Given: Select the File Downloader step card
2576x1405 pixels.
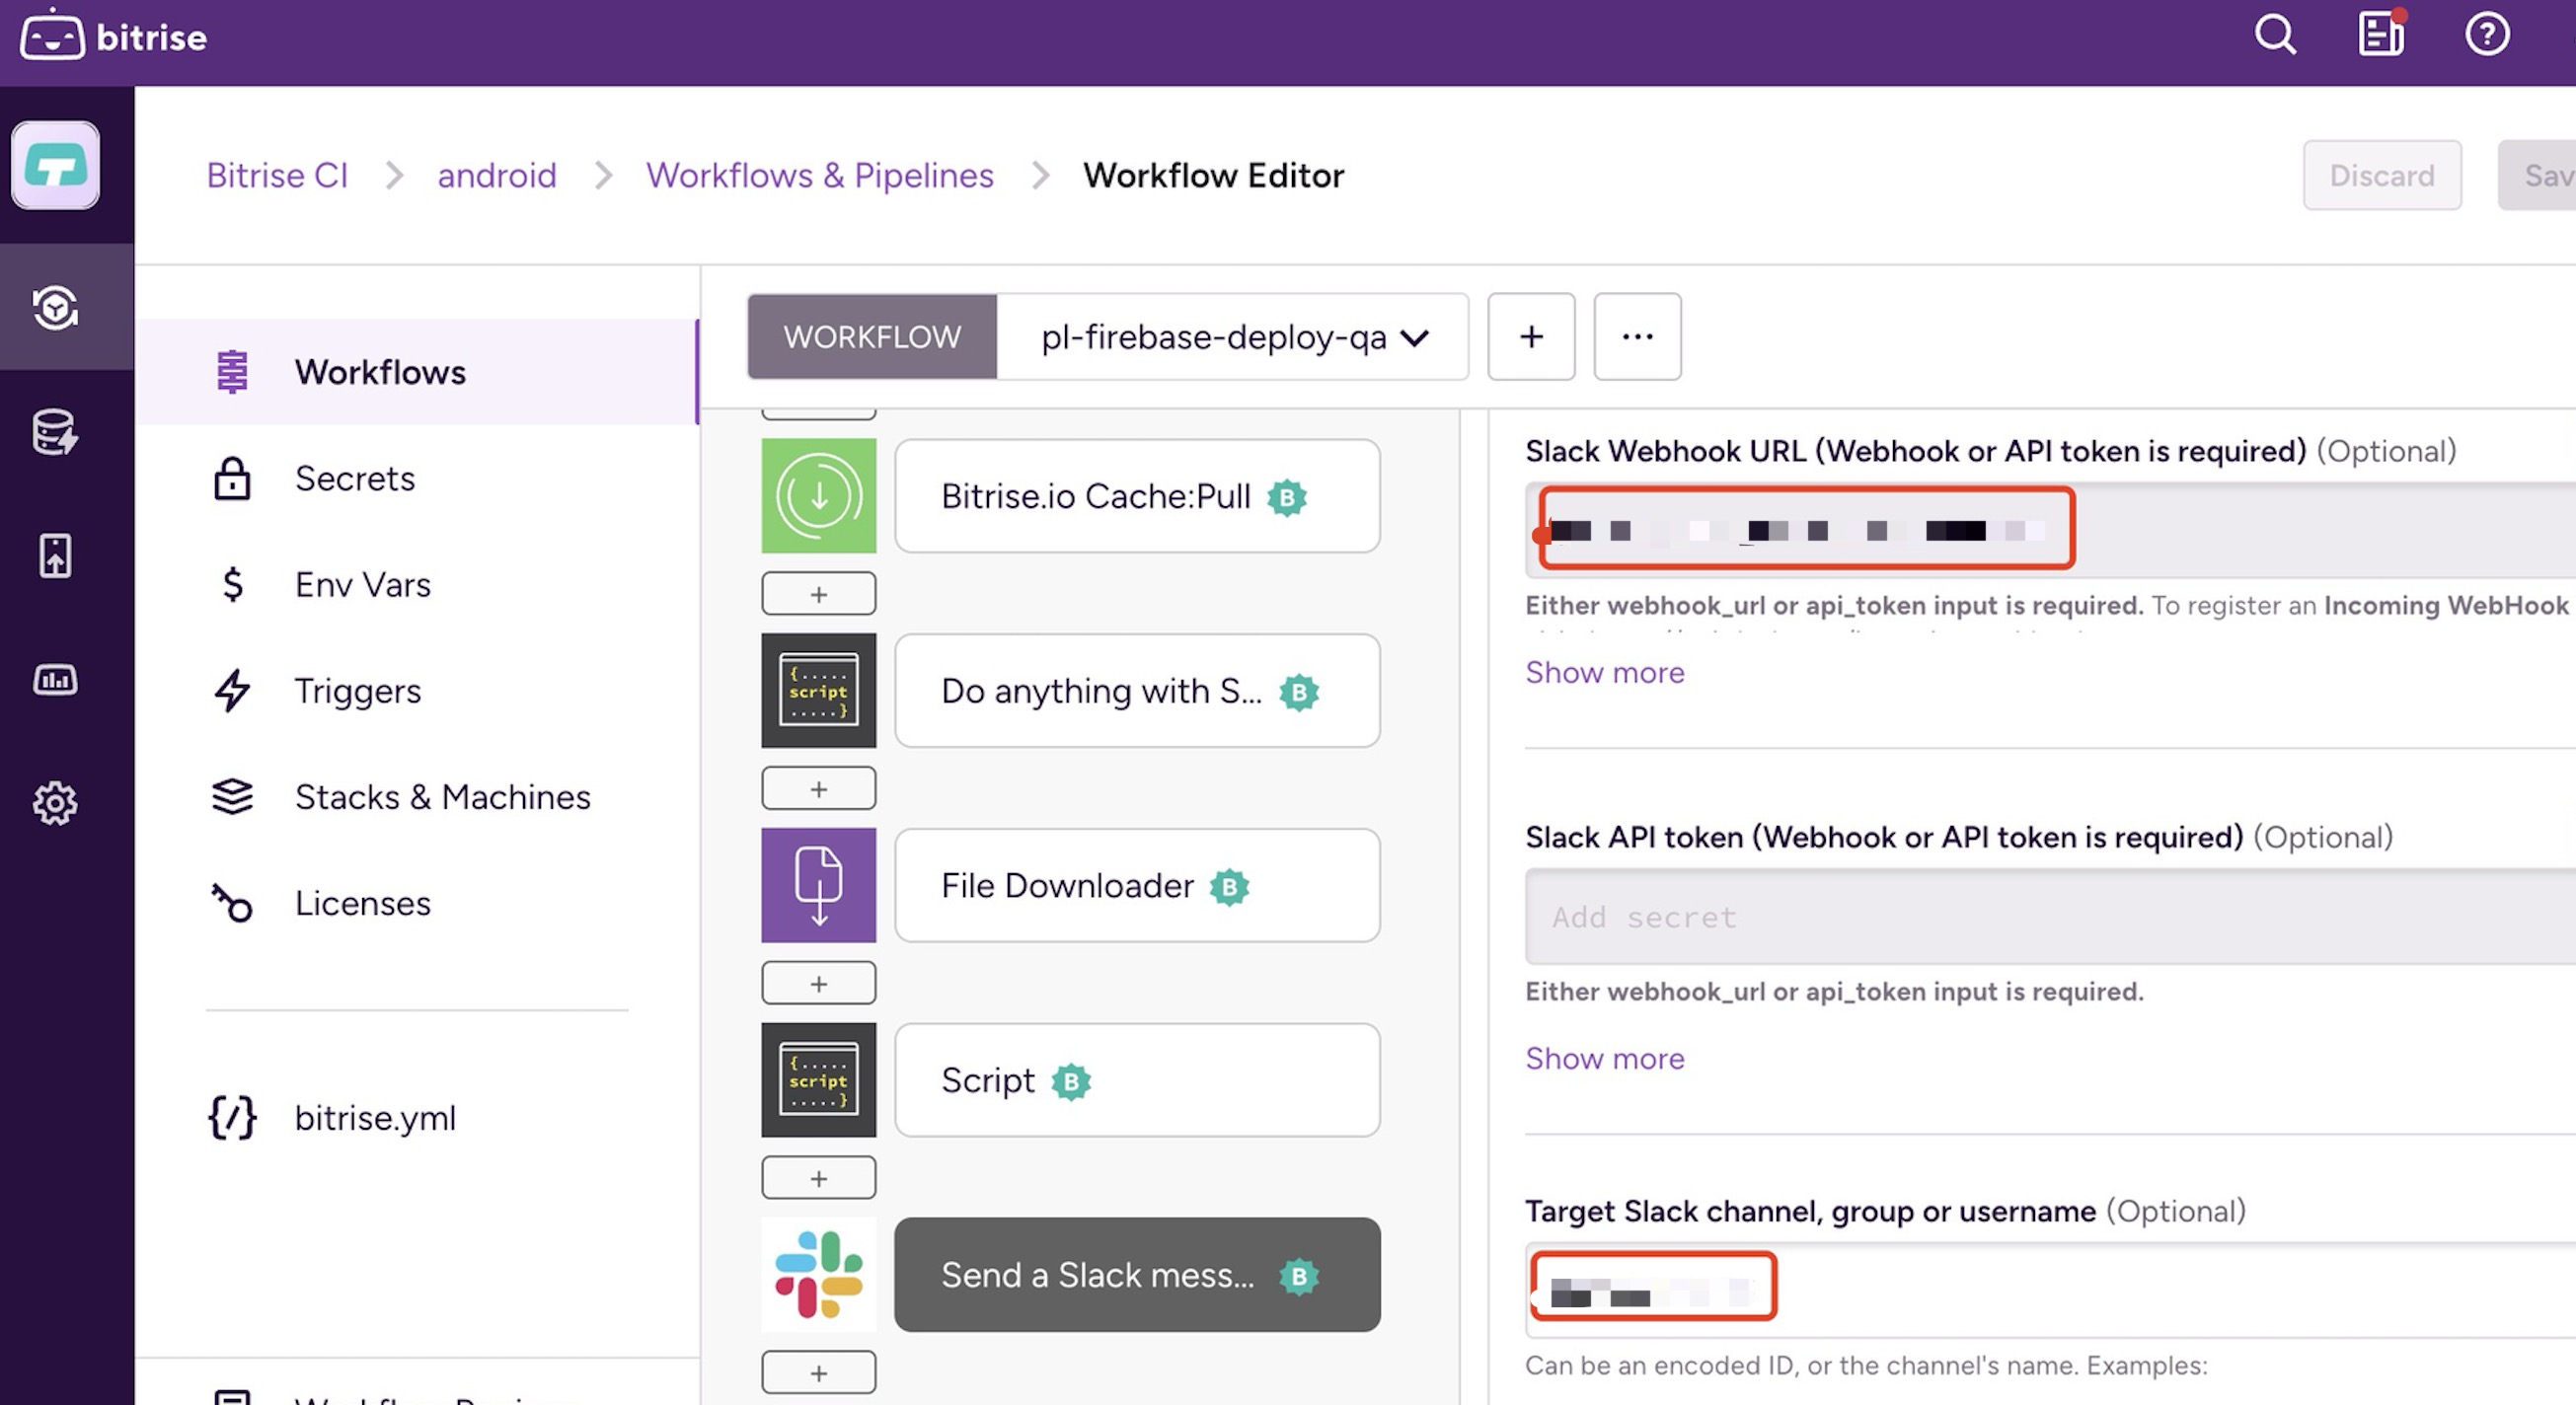Looking at the screenshot, I should pyautogui.click(x=1137, y=885).
